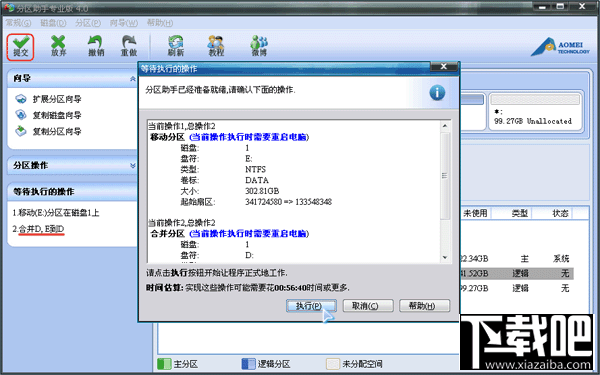Click the value 302.81GB in dialog
Image resolution: width=600 pixels, height=375 pixels.
(x=262, y=191)
